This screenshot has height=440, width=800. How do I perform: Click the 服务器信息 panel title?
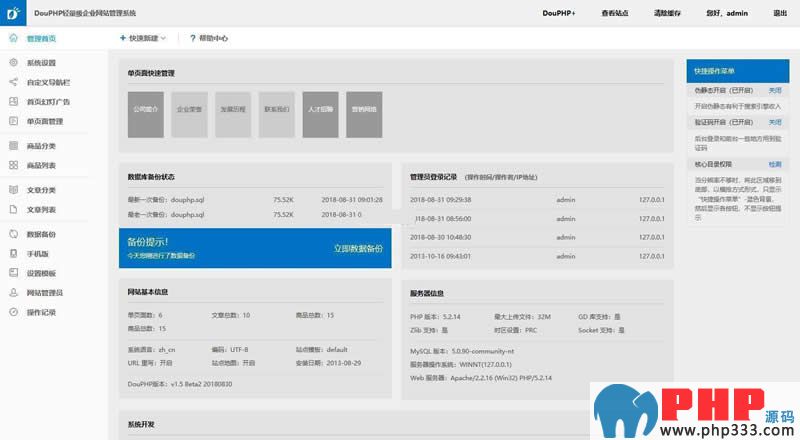(x=427, y=294)
